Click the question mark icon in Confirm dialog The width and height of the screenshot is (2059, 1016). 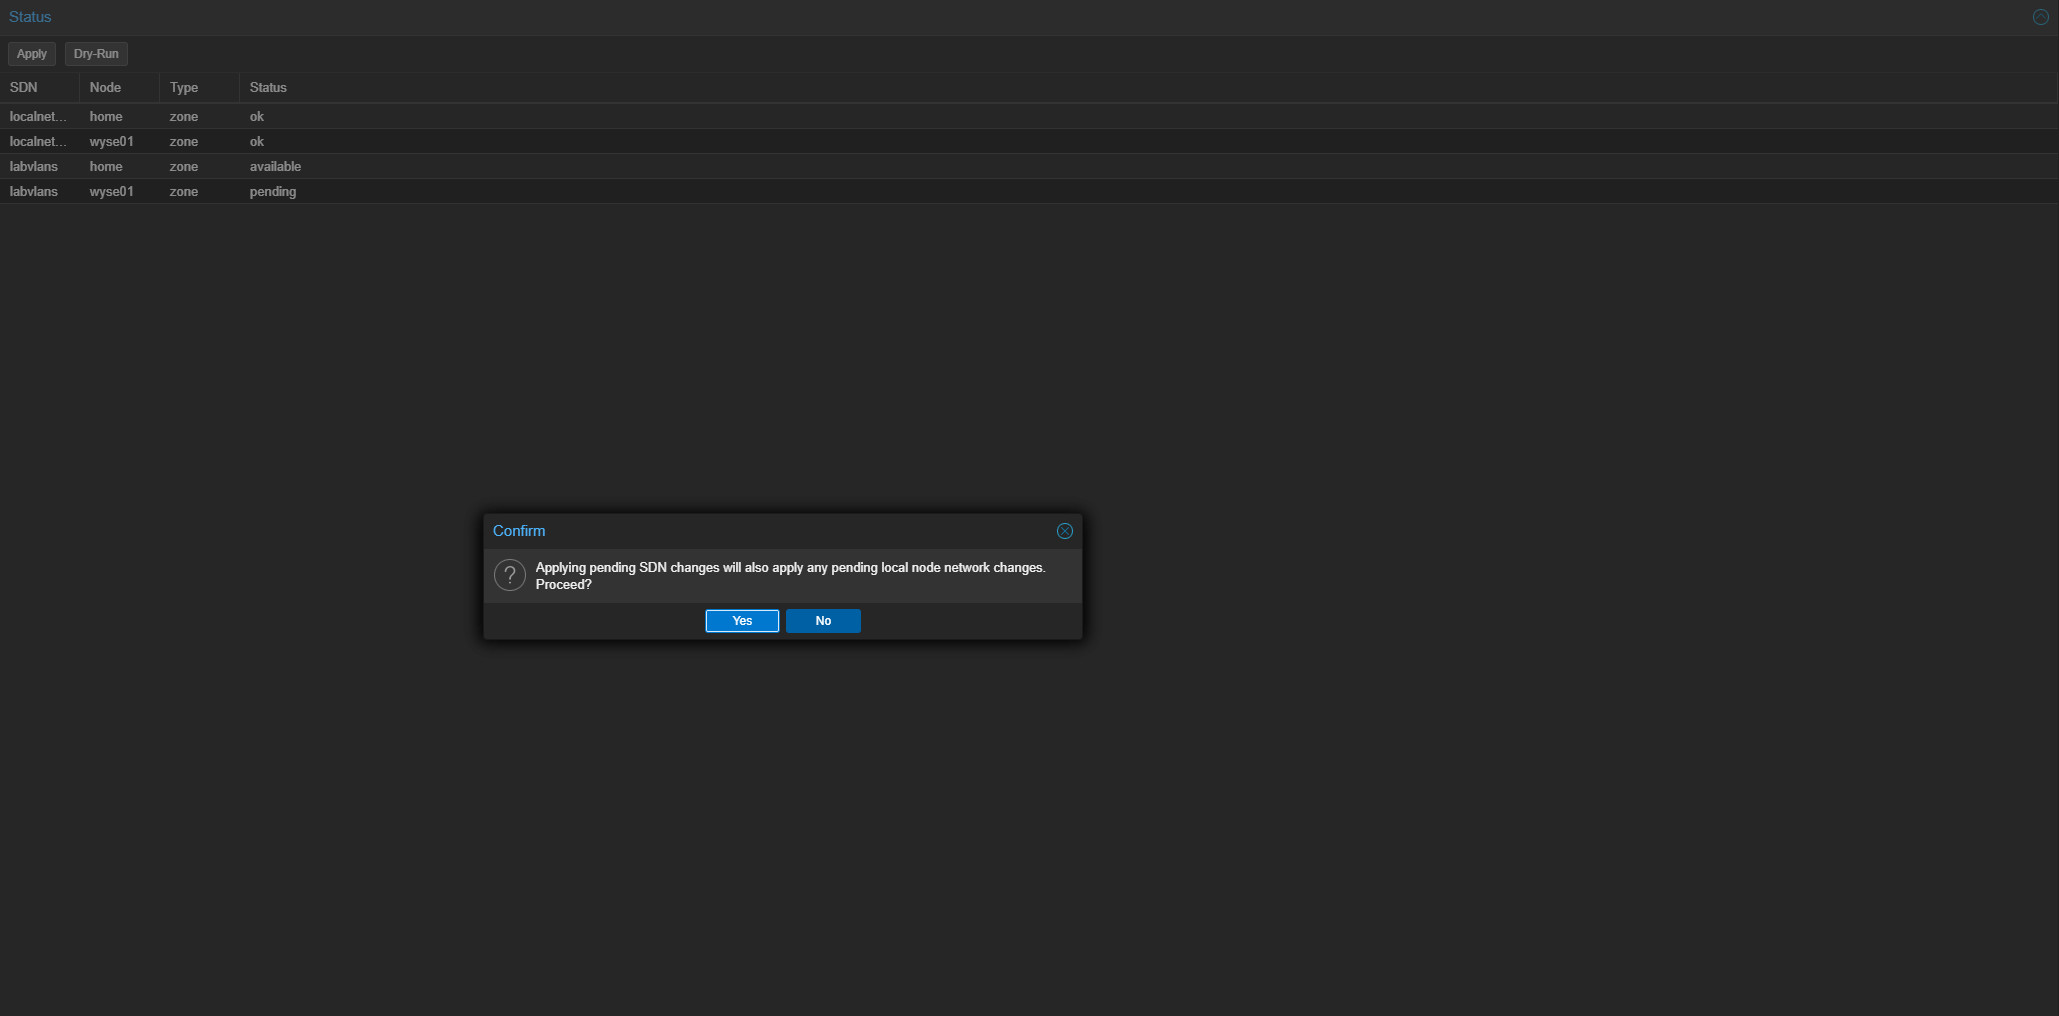(x=510, y=575)
